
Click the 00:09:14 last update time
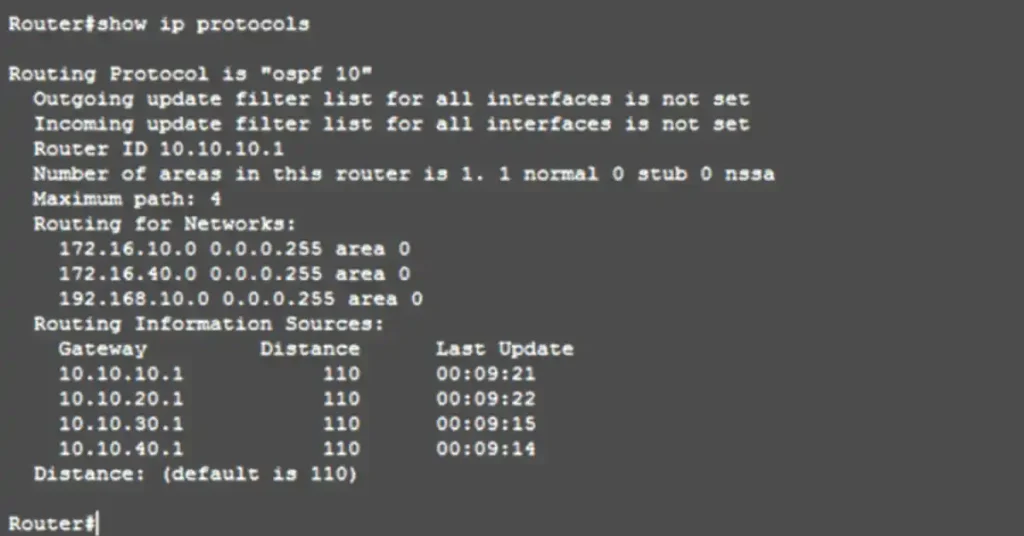pos(485,449)
